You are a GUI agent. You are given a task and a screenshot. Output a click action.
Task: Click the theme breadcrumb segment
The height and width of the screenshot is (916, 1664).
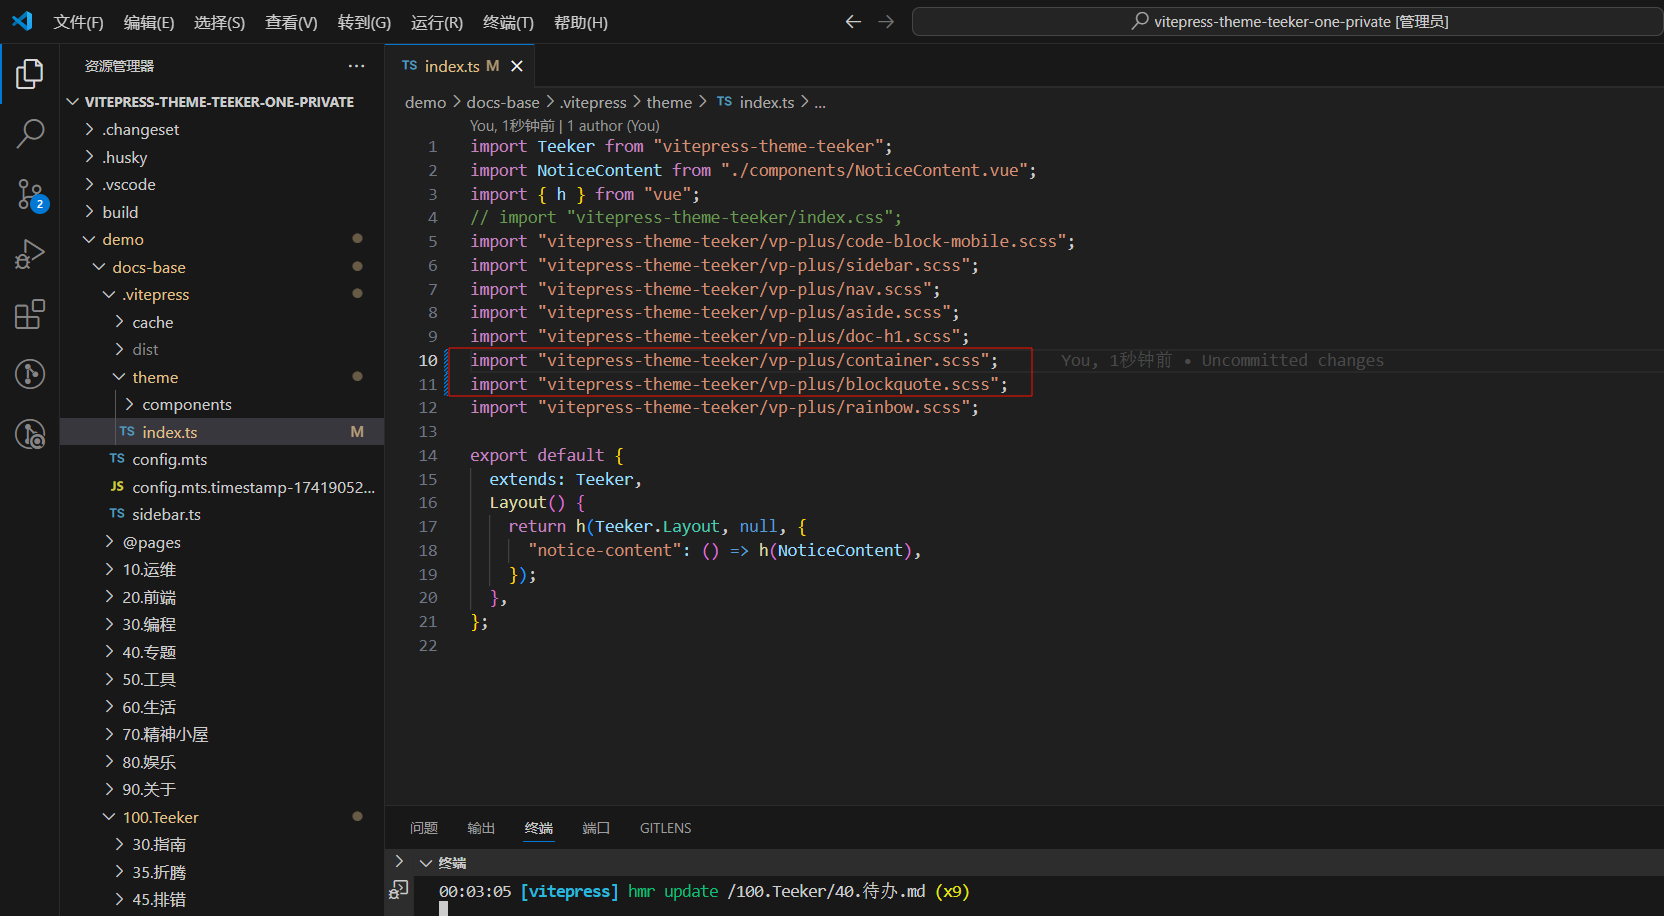(669, 102)
